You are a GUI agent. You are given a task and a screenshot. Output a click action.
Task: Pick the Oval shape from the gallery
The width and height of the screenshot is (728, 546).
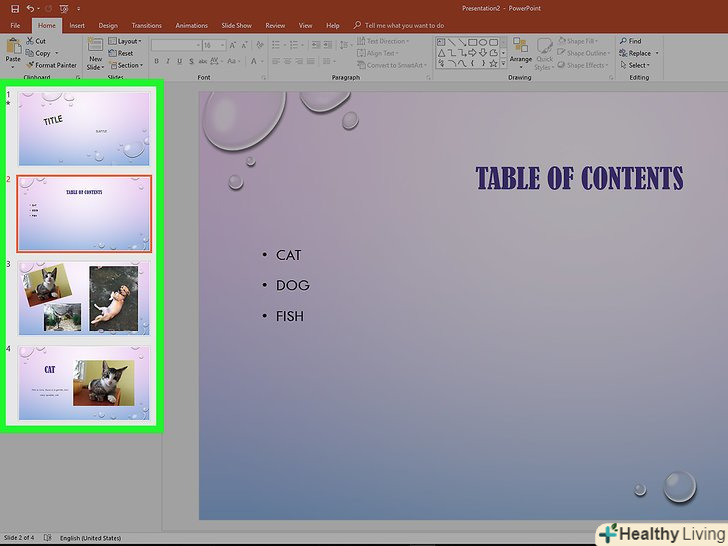[483, 42]
